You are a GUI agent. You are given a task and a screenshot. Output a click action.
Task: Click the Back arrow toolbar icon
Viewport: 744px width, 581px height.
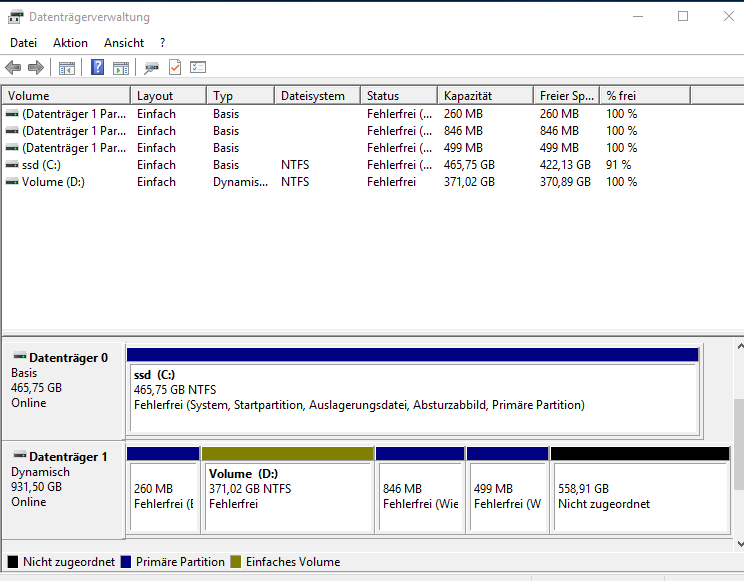[13, 67]
